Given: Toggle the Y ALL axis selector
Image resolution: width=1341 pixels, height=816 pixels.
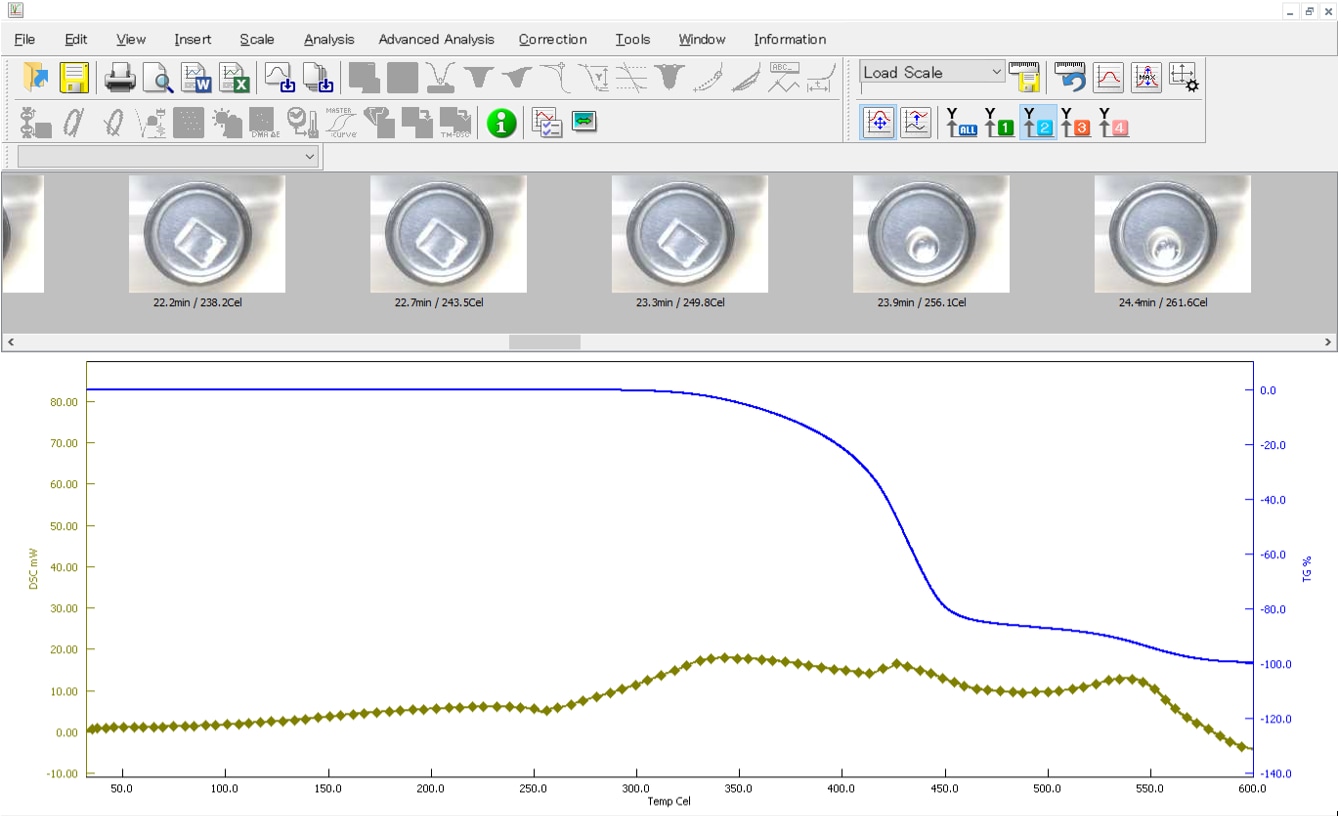Looking at the screenshot, I should pyautogui.click(x=961, y=122).
